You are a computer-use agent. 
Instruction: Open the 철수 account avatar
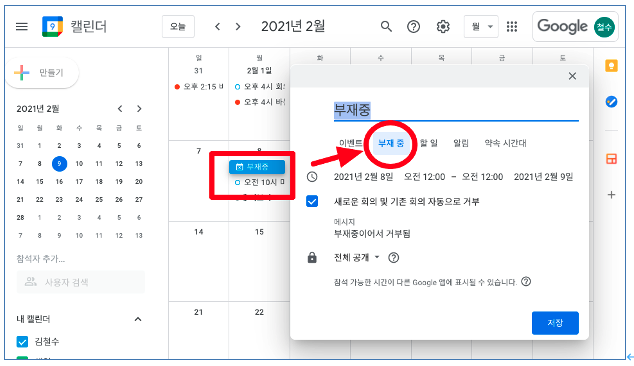pyautogui.click(x=604, y=27)
